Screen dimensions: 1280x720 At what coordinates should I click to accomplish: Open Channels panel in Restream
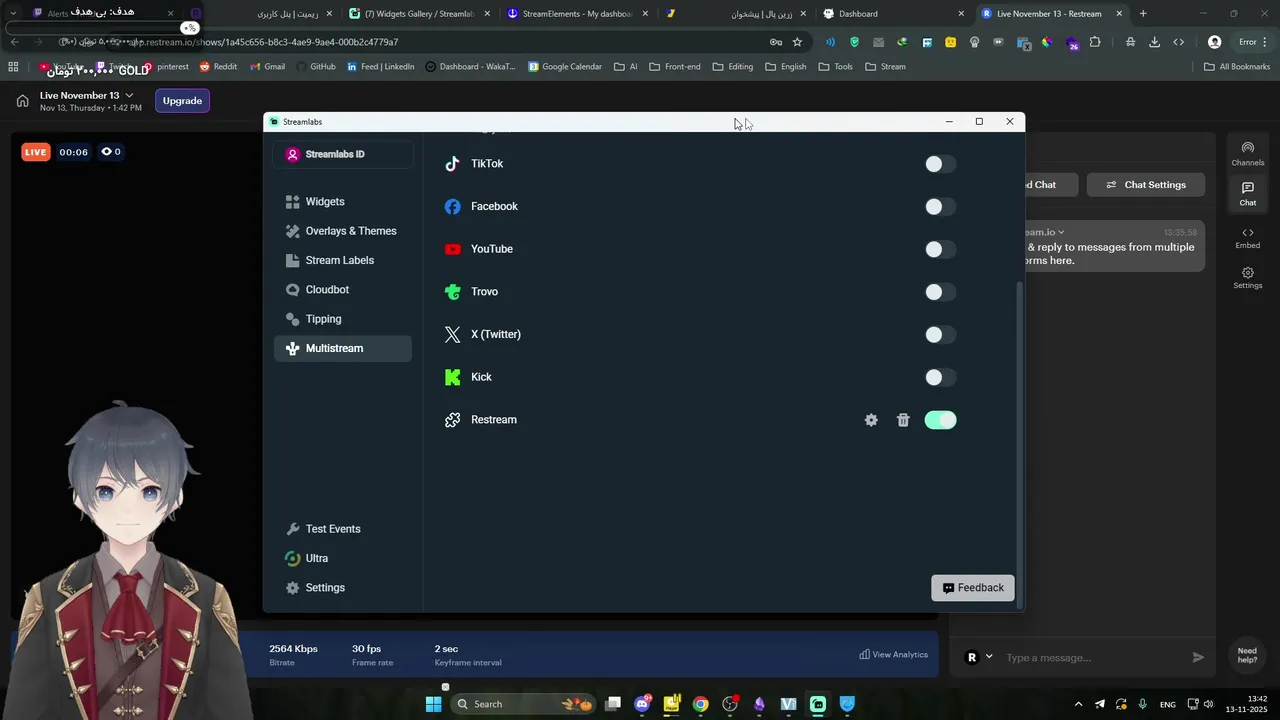[x=1247, y=153]
